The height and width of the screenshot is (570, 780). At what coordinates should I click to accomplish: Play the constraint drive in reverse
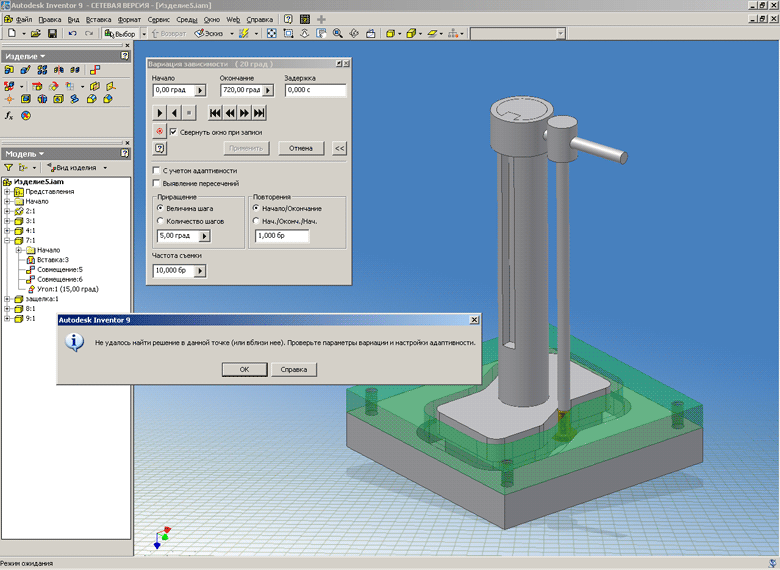pos(174,113)
